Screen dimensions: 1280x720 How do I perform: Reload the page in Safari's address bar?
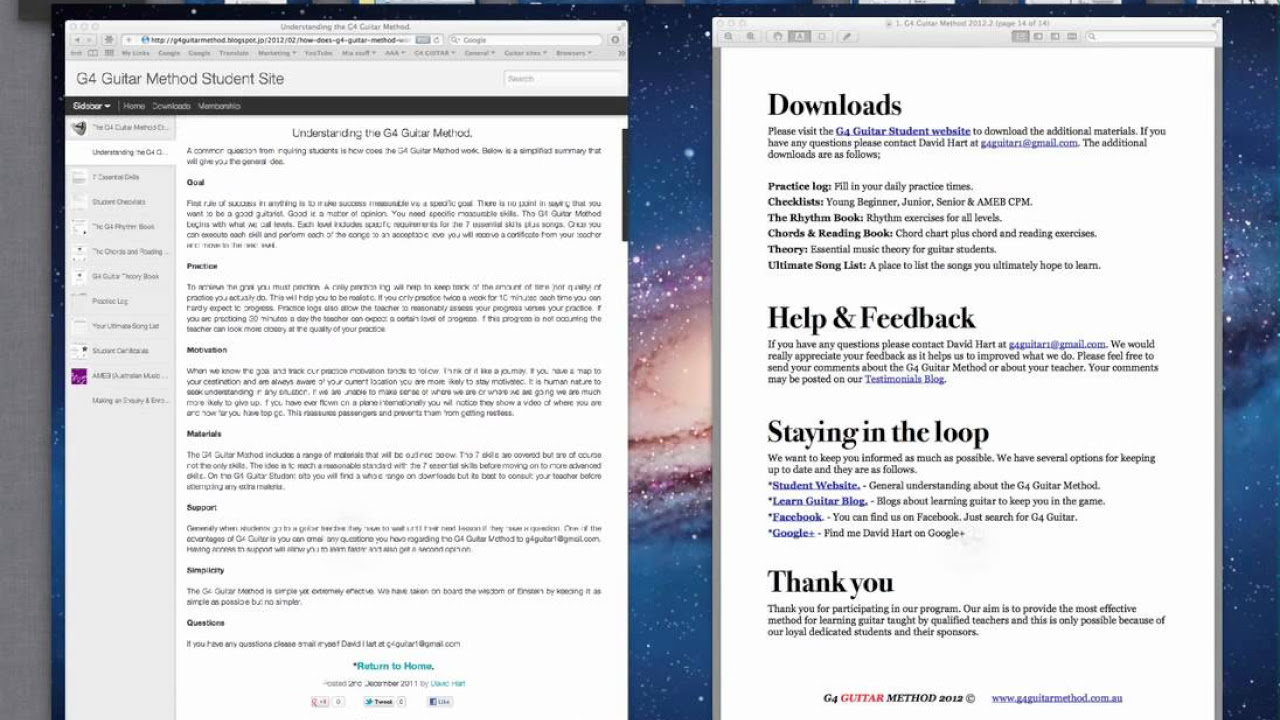(437, 40)
